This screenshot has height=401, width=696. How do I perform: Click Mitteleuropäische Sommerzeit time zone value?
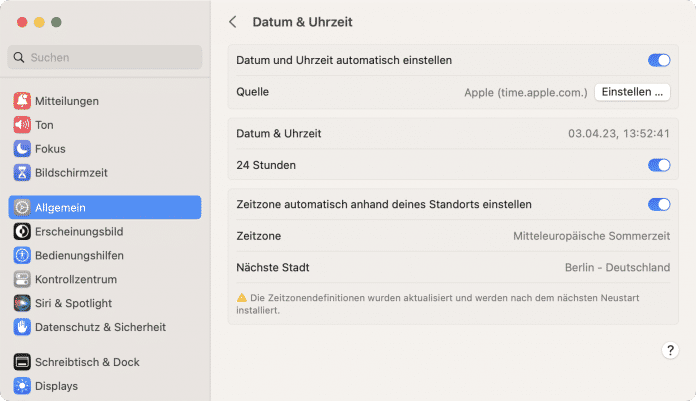point(591,236)
